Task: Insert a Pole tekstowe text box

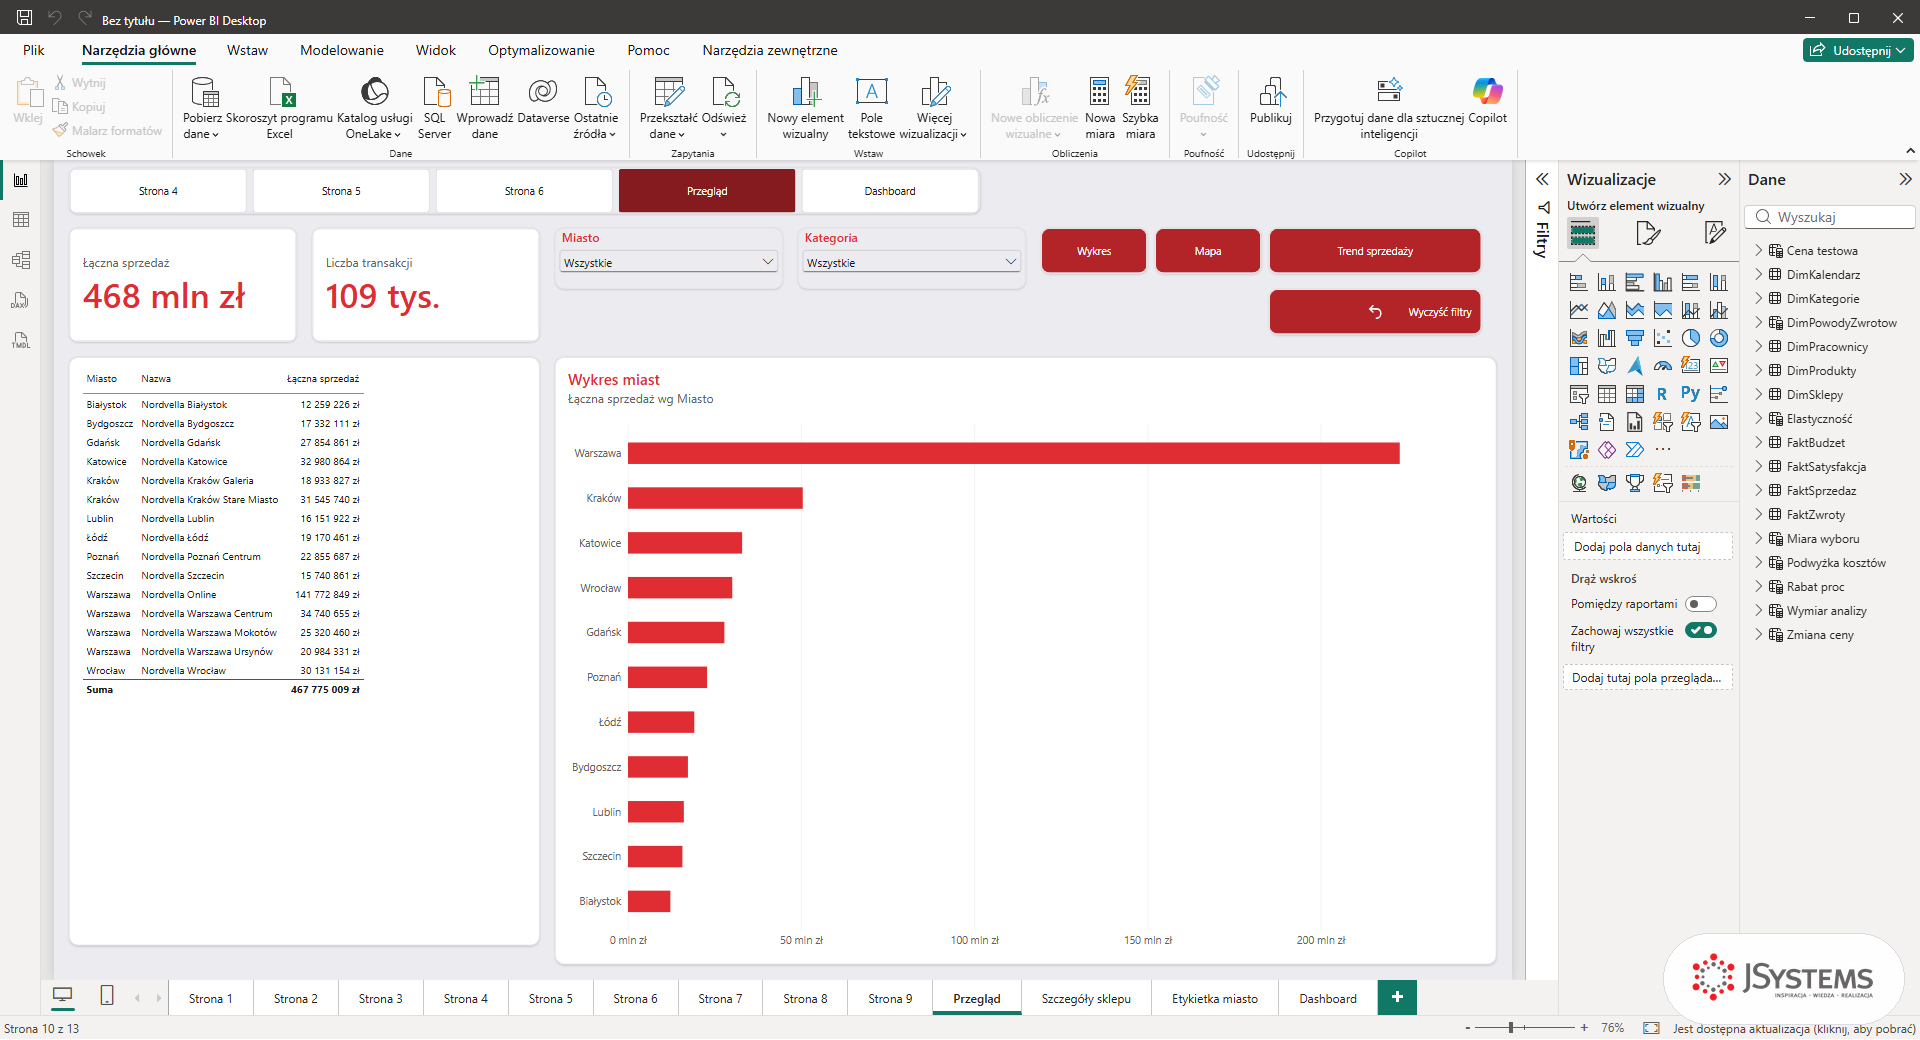Action: (x=872, y=108)
